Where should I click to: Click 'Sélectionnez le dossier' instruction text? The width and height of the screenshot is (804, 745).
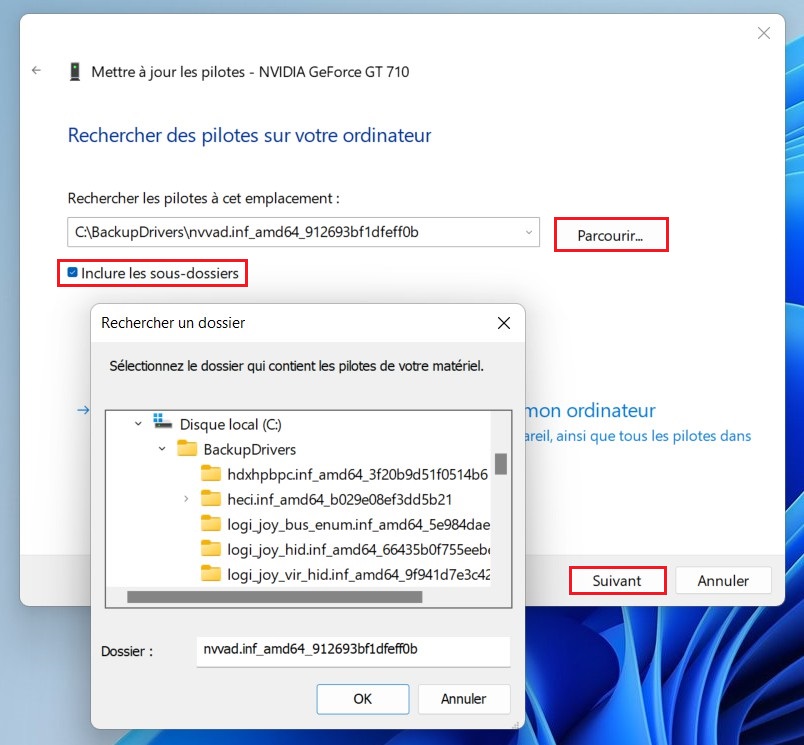point(296,366)
